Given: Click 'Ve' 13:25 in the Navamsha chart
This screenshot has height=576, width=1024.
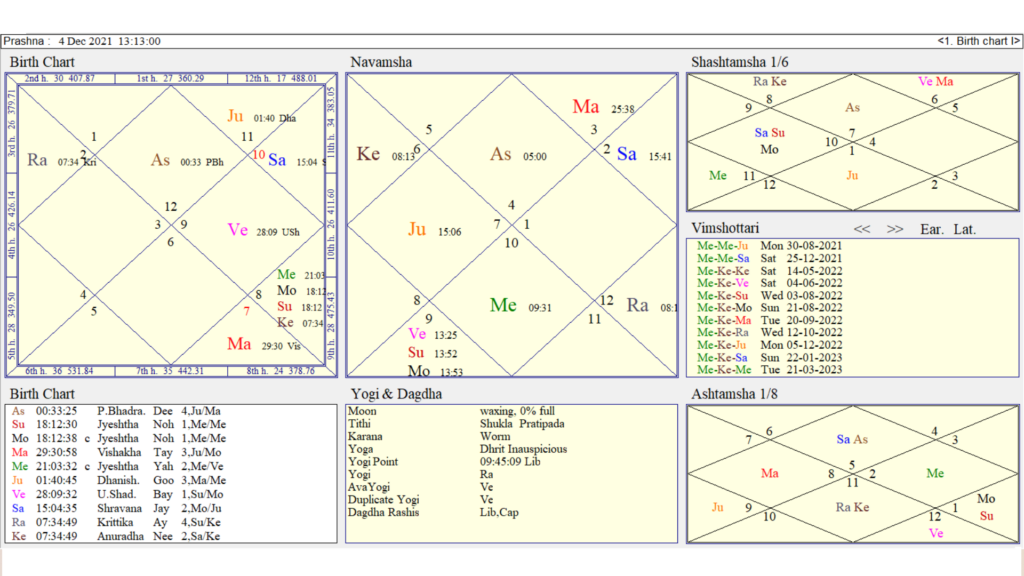Looking at the screenshot, I should (x=417, y=334).
